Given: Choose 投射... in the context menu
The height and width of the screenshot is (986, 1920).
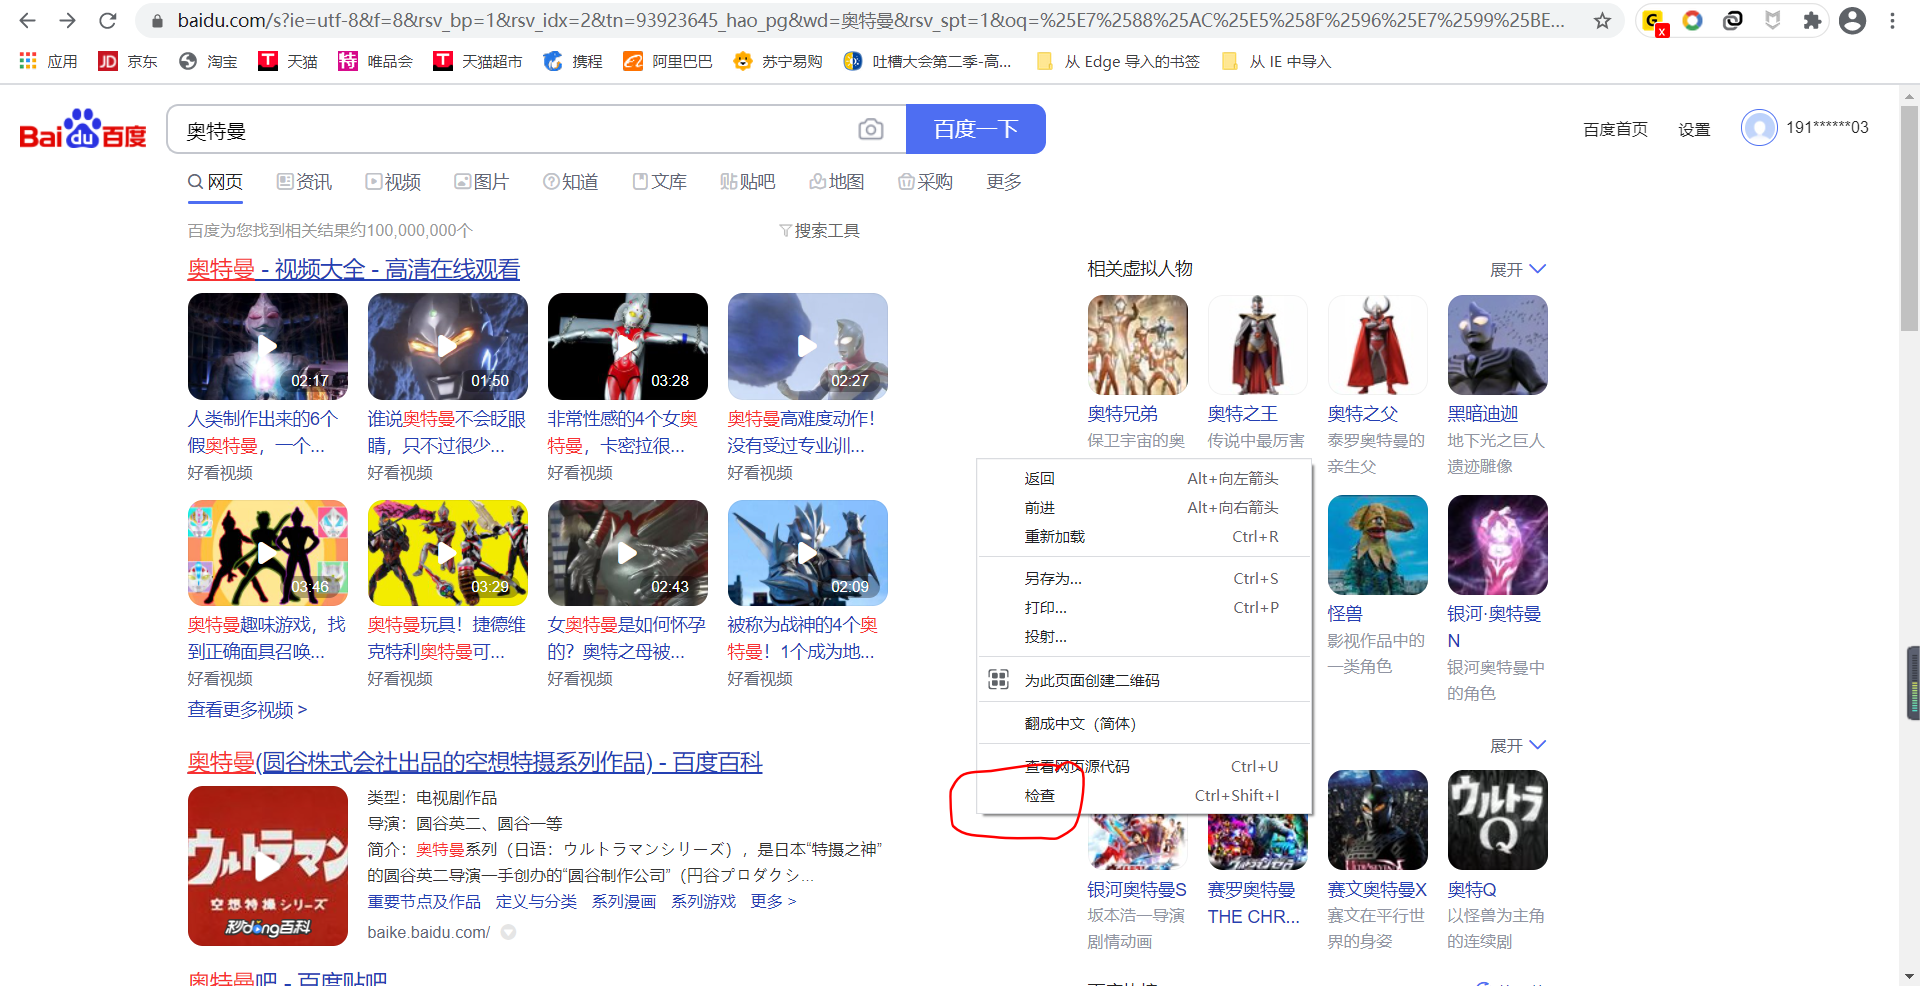Looking at the screenshot, I should click(1144, 636).
